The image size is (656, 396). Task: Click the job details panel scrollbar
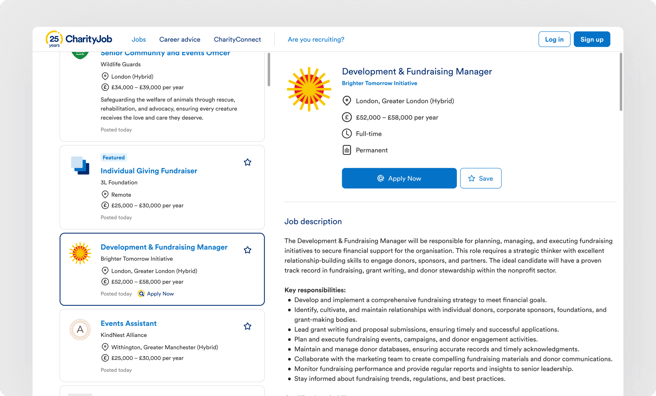[x=620, y=82]
